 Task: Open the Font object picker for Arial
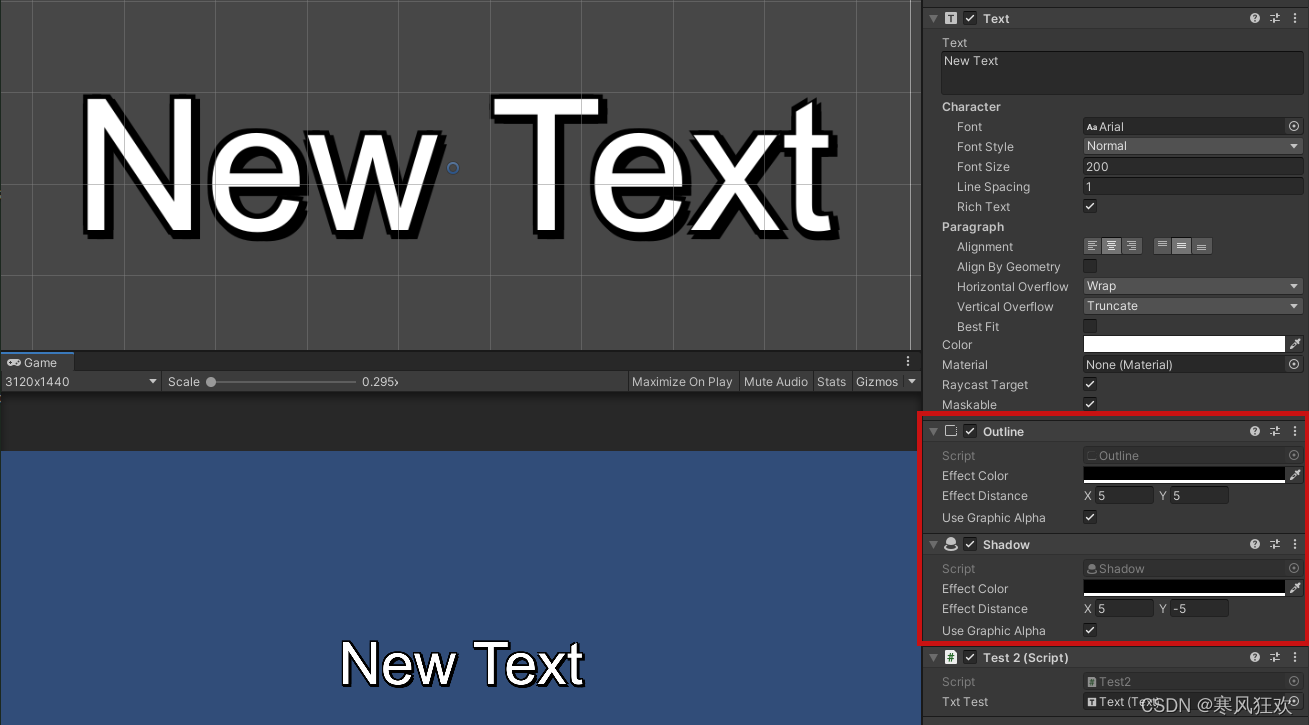(1294, 126)
